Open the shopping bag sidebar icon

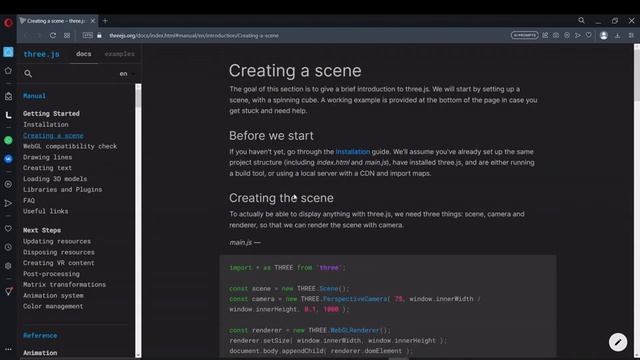click(8, 96)
